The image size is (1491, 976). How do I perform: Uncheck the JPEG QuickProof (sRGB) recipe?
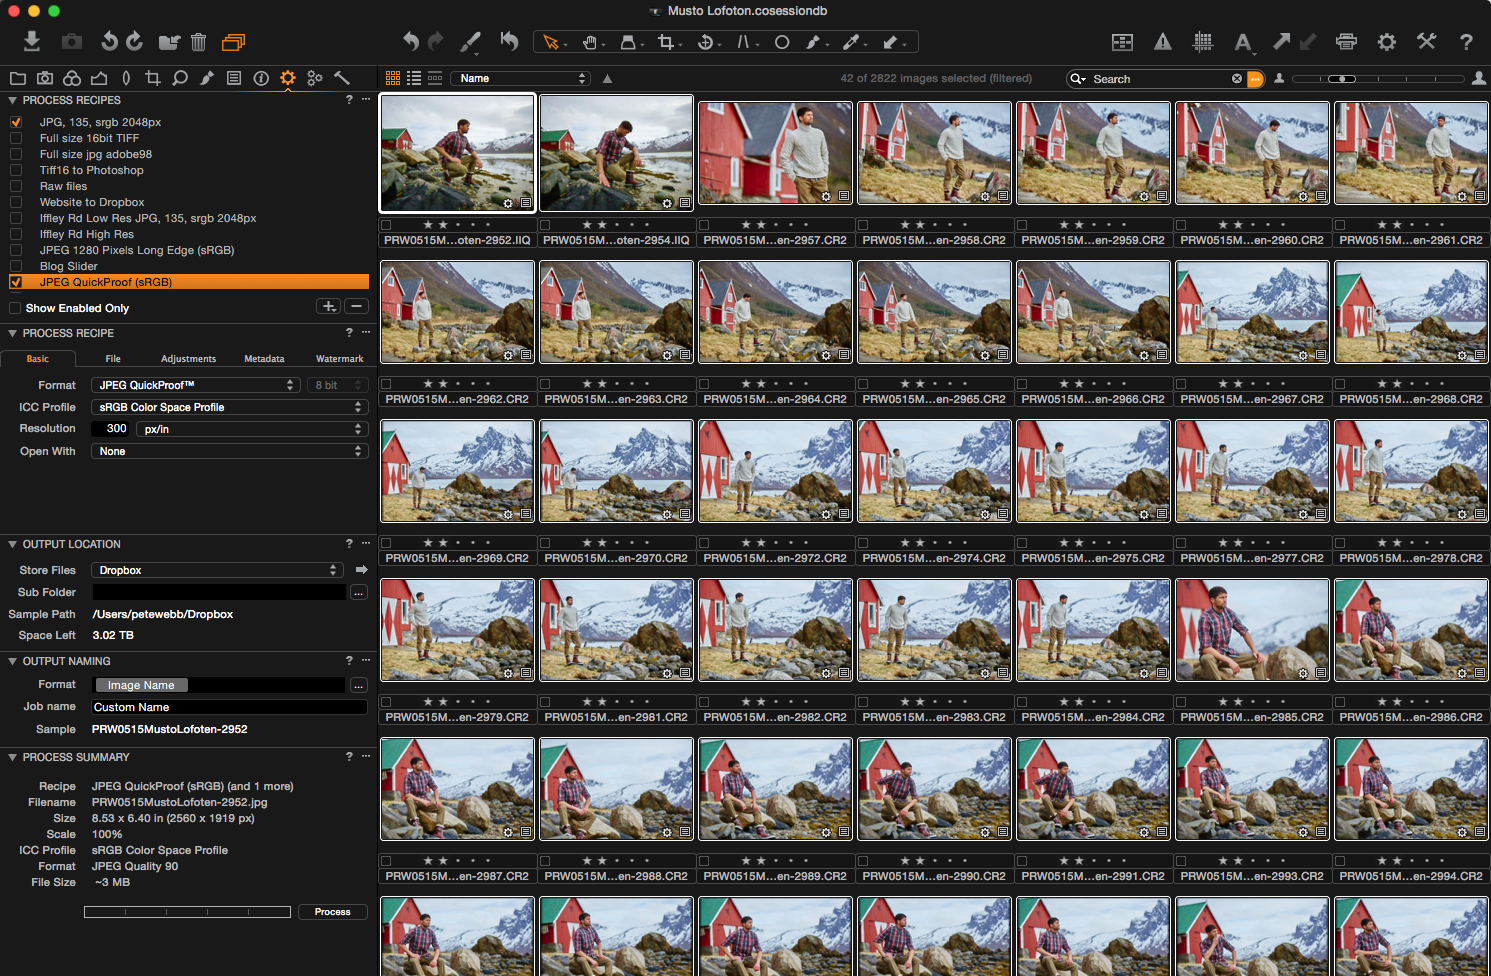click(x=16, y=282)
